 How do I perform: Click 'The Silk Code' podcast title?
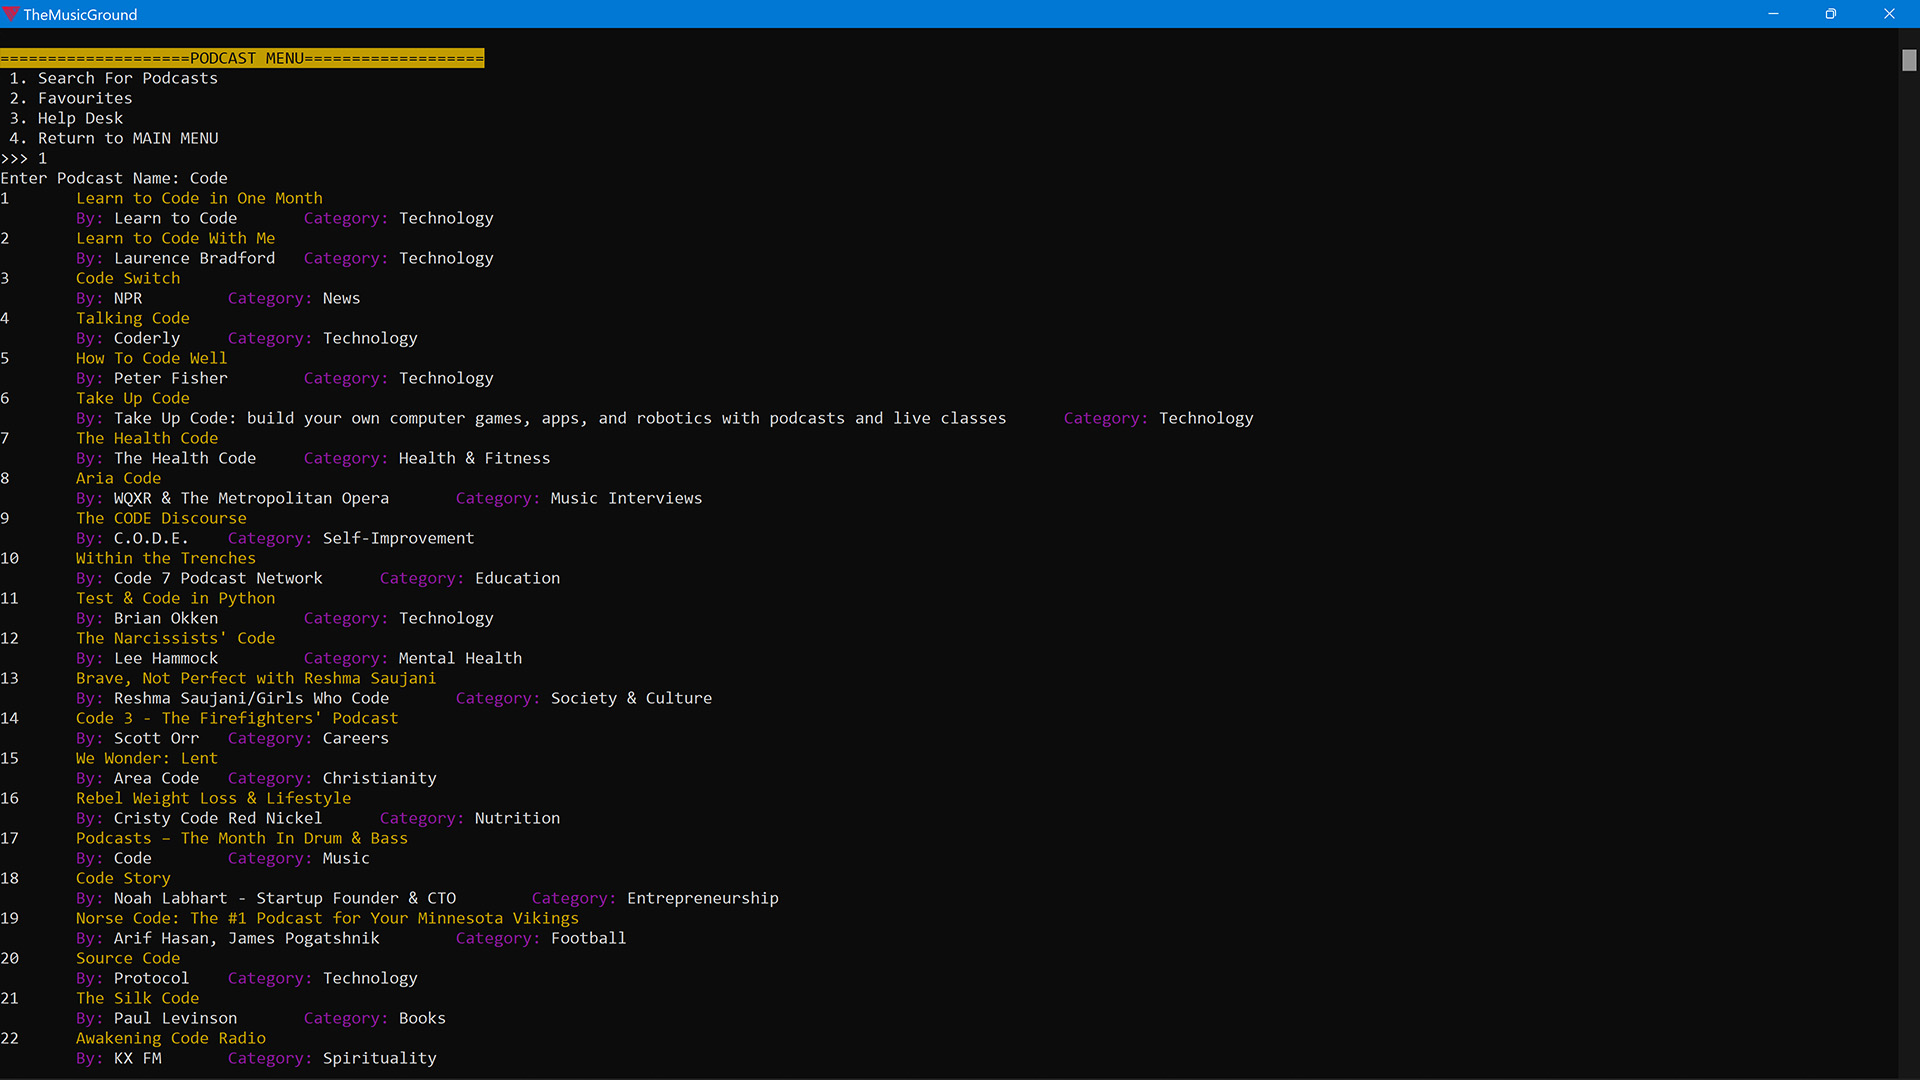(x=137, y=998)
